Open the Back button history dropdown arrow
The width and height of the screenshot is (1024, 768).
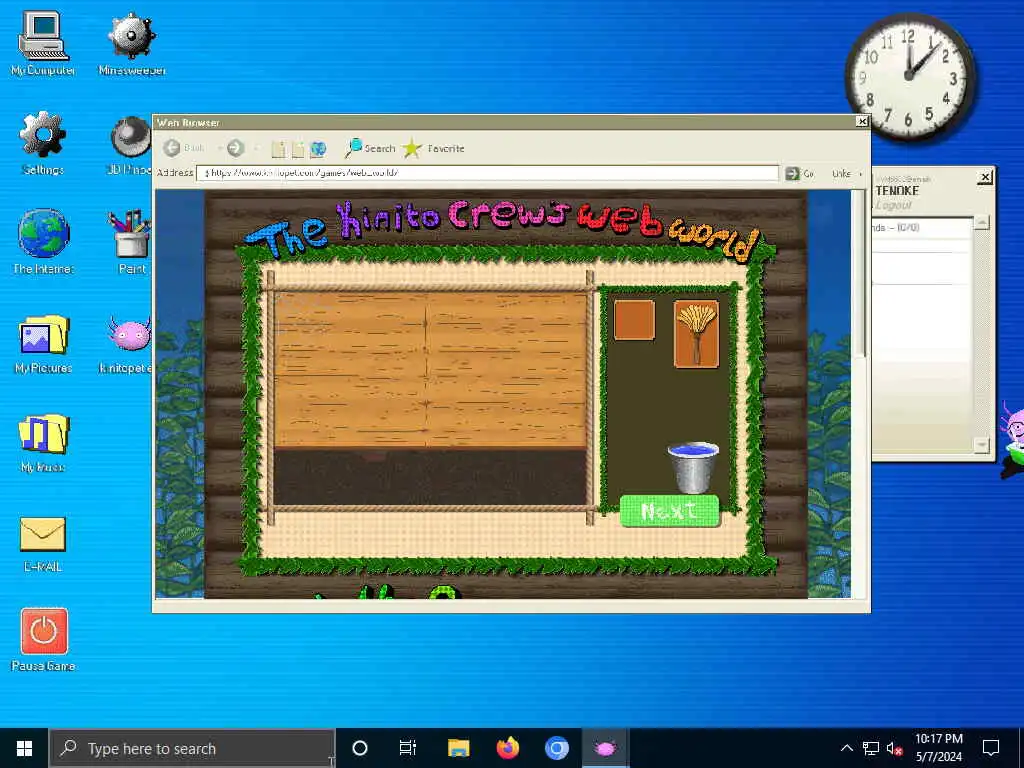click(x=219, y=149)
